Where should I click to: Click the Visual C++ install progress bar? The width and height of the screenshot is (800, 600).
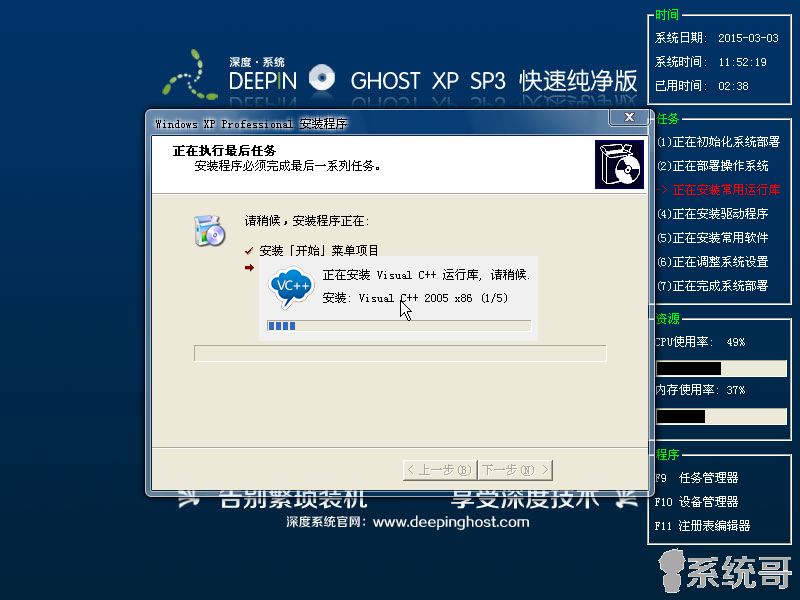coord(399,326)
